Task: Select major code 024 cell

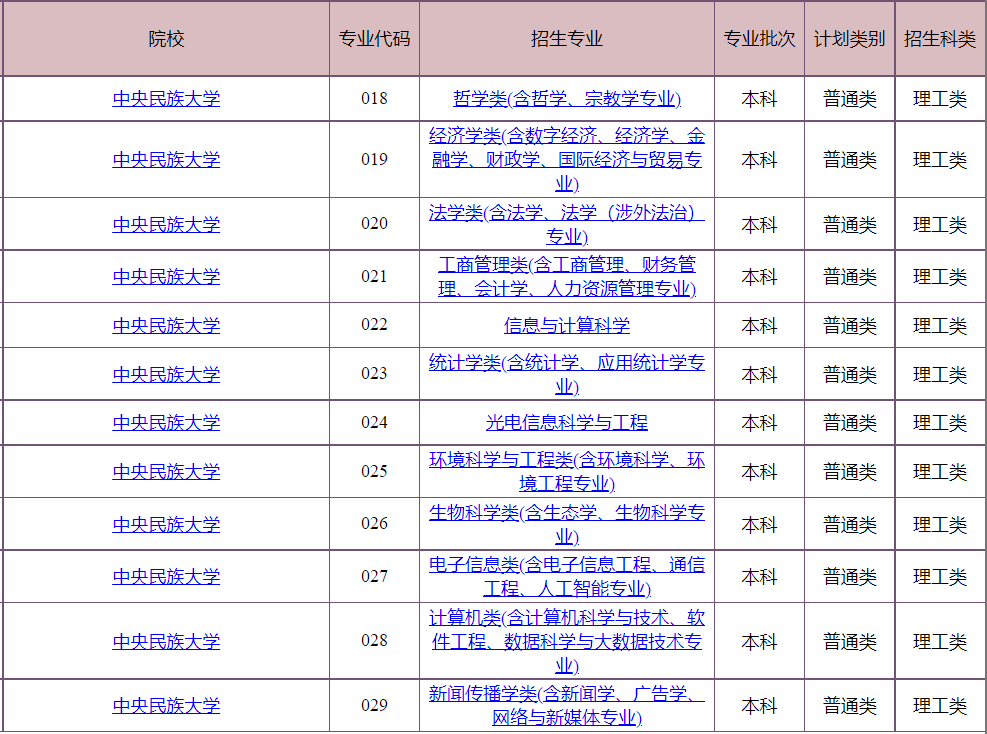Action: click(375, 422)
